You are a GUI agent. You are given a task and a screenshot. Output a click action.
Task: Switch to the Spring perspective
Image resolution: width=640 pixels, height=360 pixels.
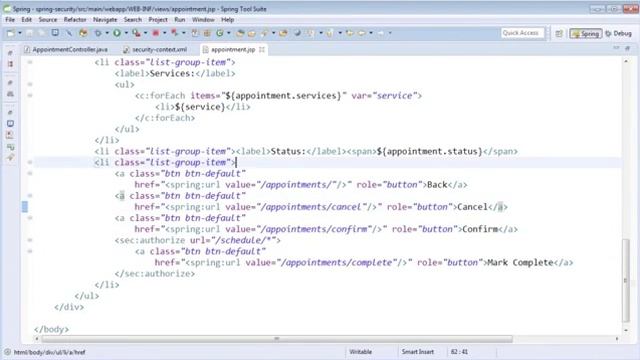[x=586, y=33]
